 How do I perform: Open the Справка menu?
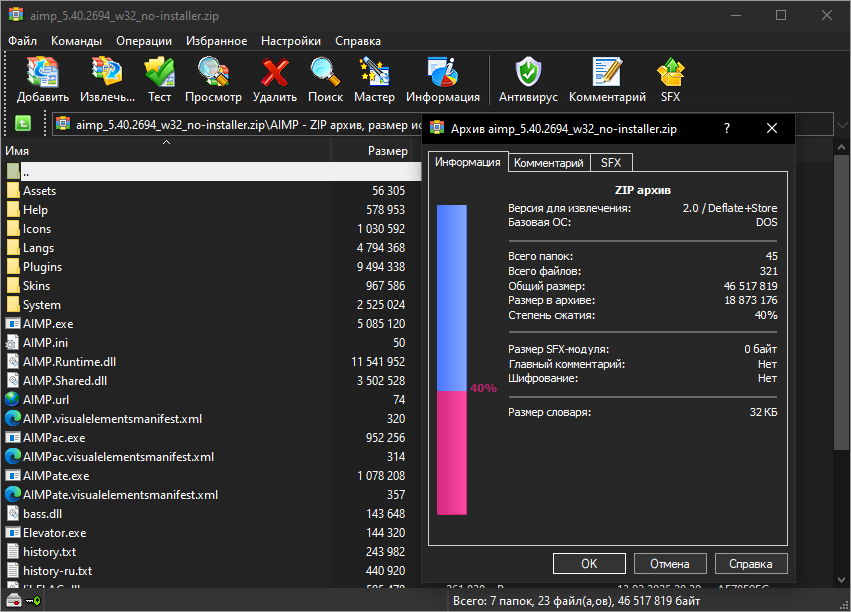click(358, 41)
